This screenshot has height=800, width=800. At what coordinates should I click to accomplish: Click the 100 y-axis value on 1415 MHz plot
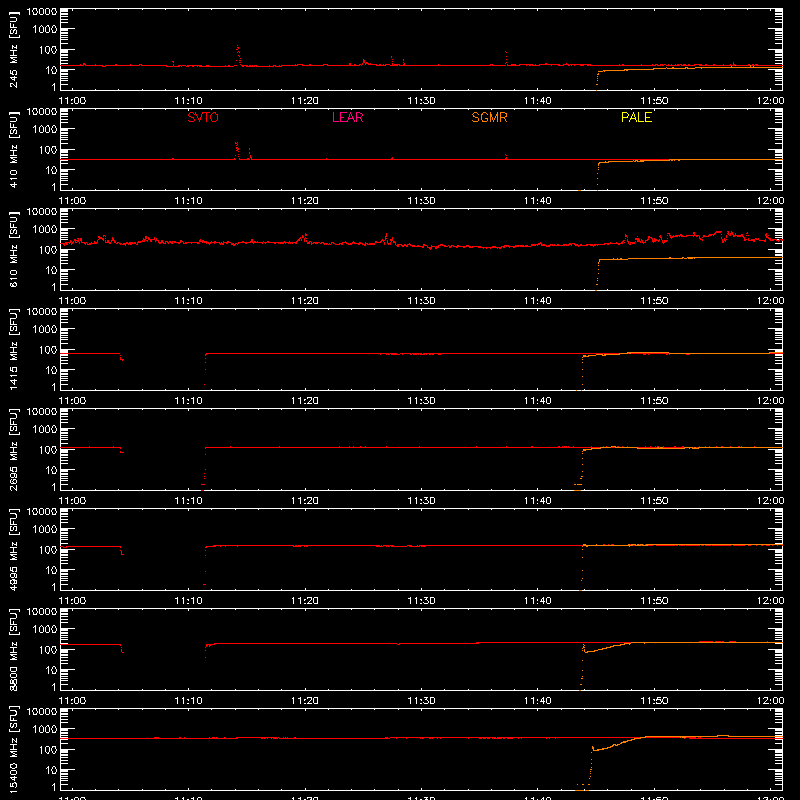click(48, 350)
